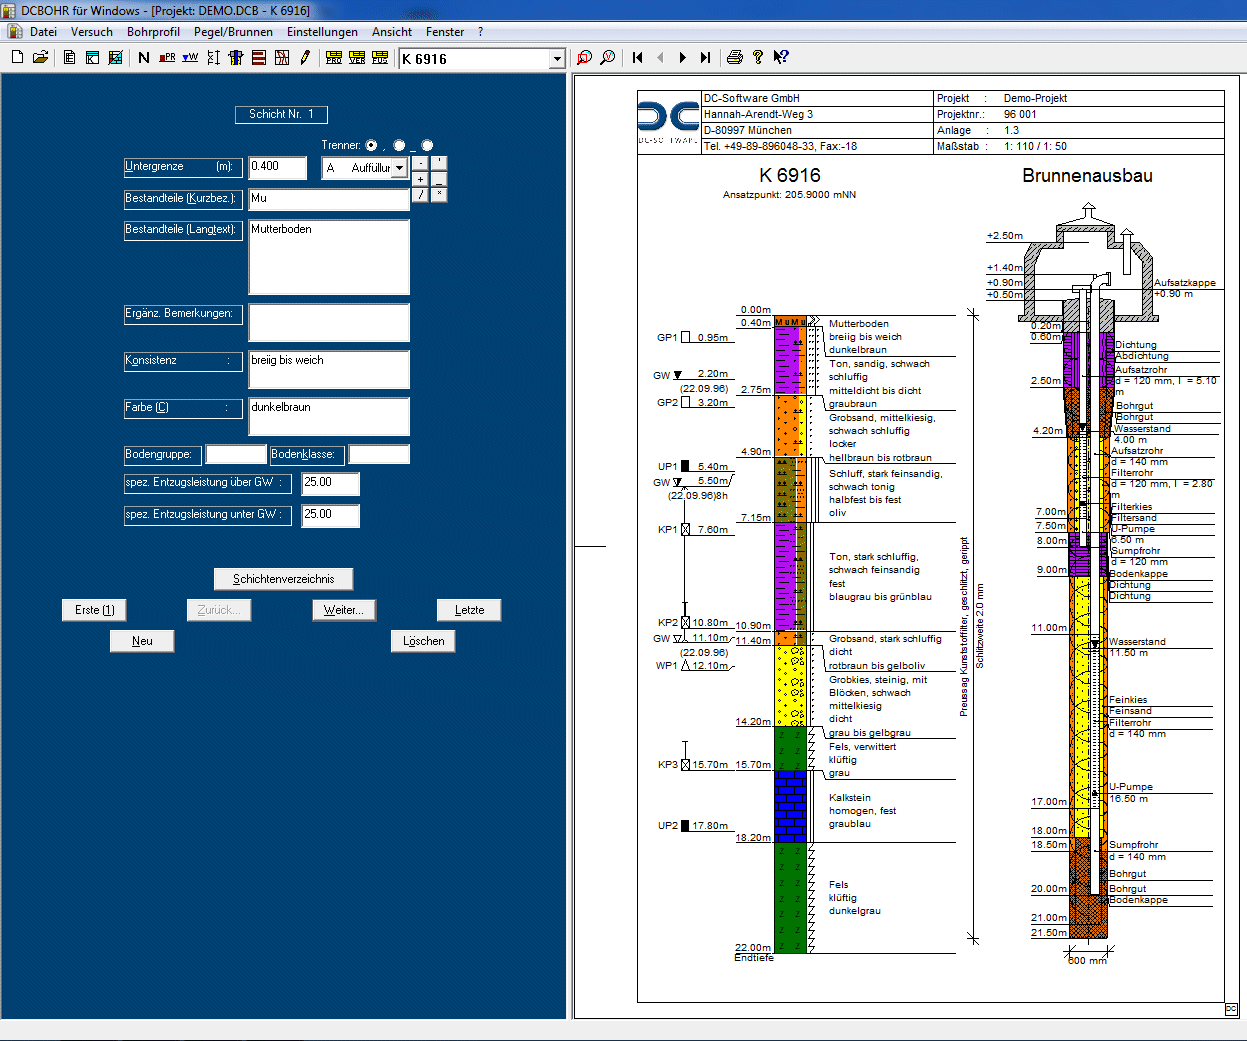Open the Datei menu

click(x=43, y=32)
